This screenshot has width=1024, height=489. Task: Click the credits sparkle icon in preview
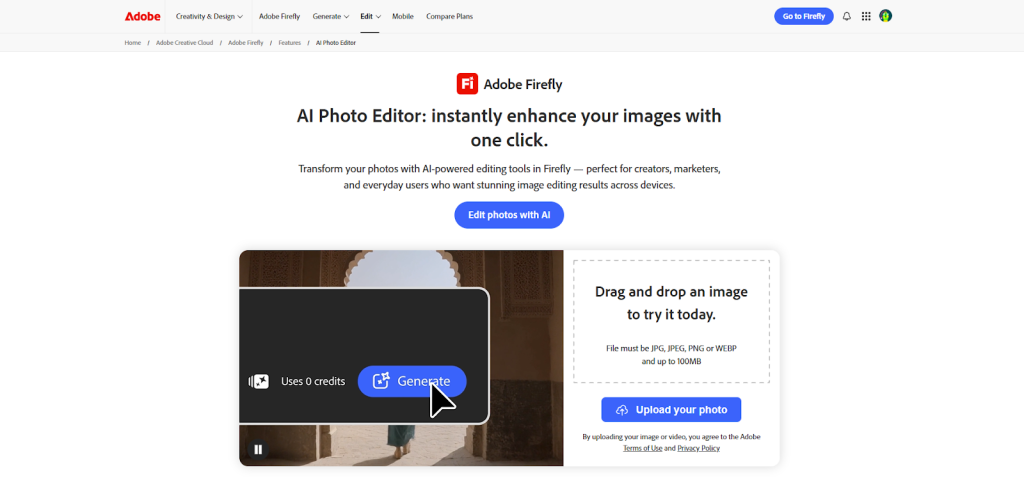click(259, 381)
